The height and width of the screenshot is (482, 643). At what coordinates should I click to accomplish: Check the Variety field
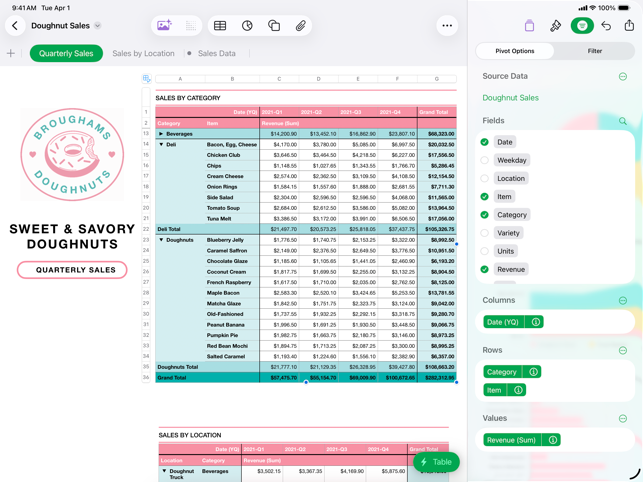[x=484, y=233]
